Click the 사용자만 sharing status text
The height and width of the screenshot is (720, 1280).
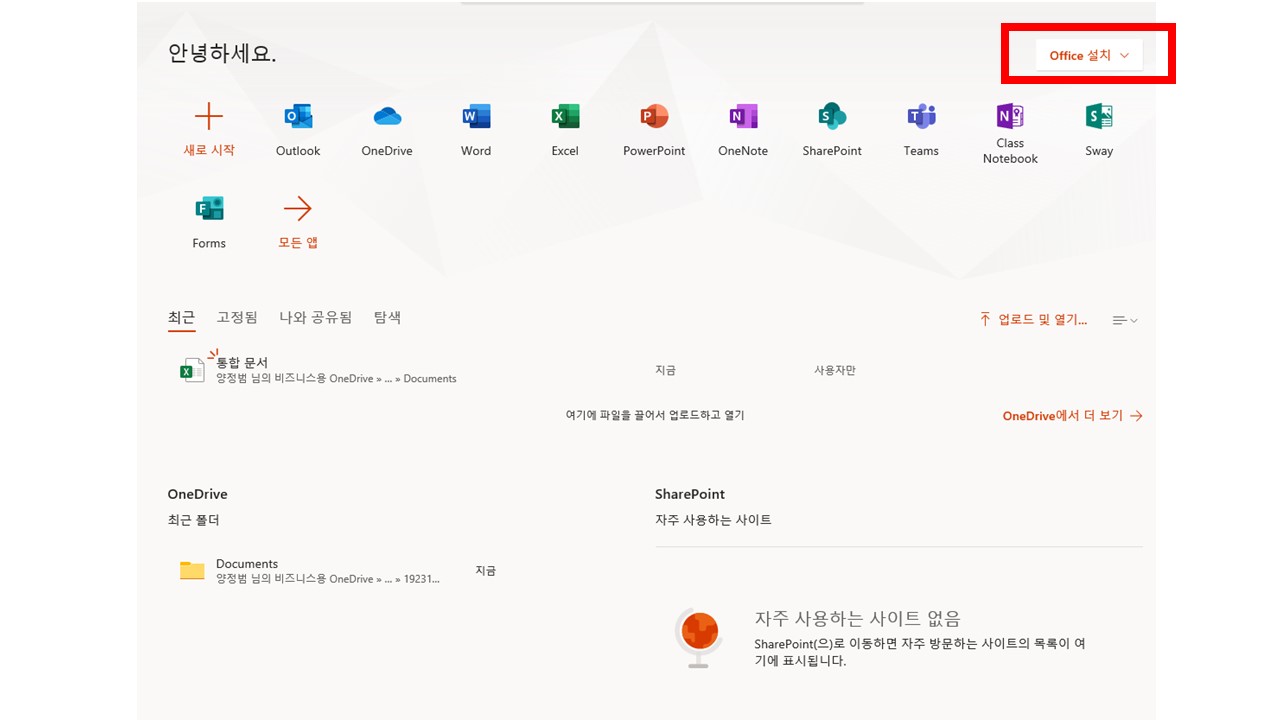[x=835, y=370]
